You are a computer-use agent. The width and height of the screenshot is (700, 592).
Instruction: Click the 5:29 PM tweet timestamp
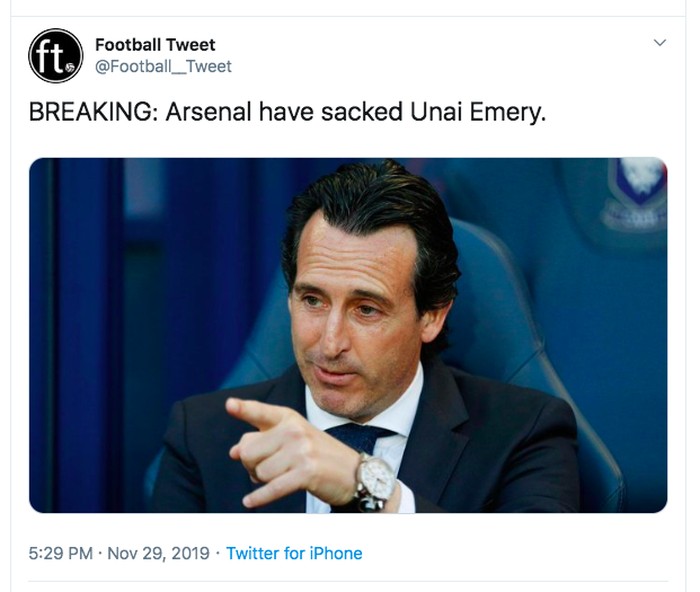62,553
